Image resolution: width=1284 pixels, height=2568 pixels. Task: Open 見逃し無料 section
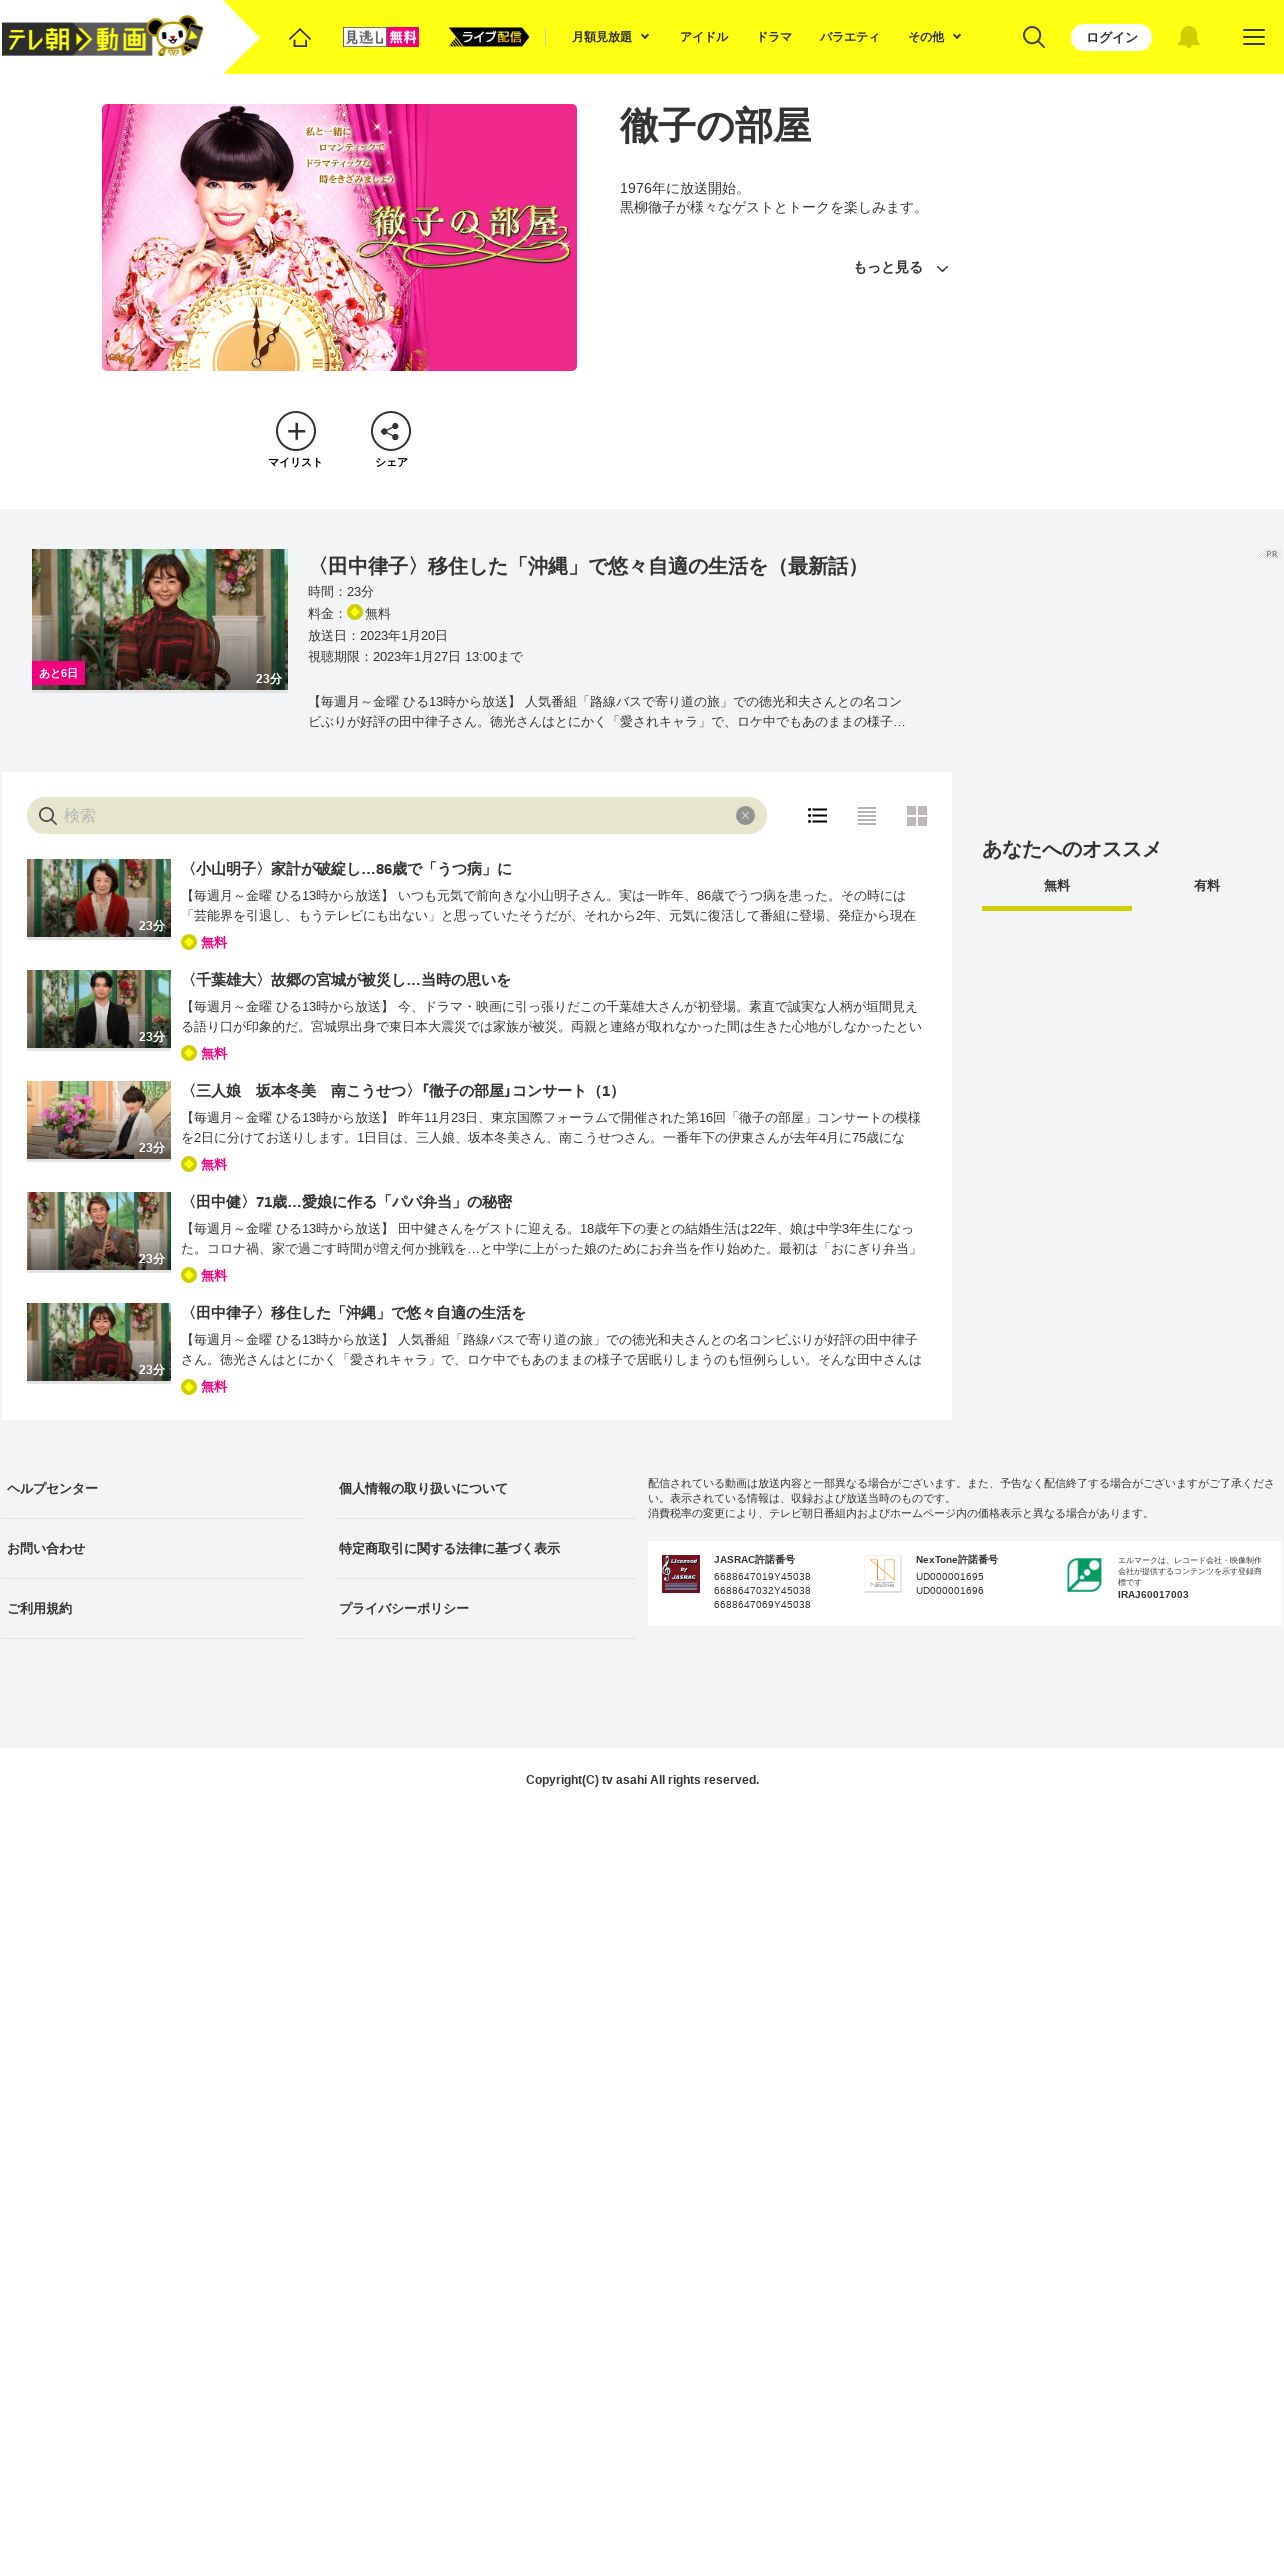point(380,37)
